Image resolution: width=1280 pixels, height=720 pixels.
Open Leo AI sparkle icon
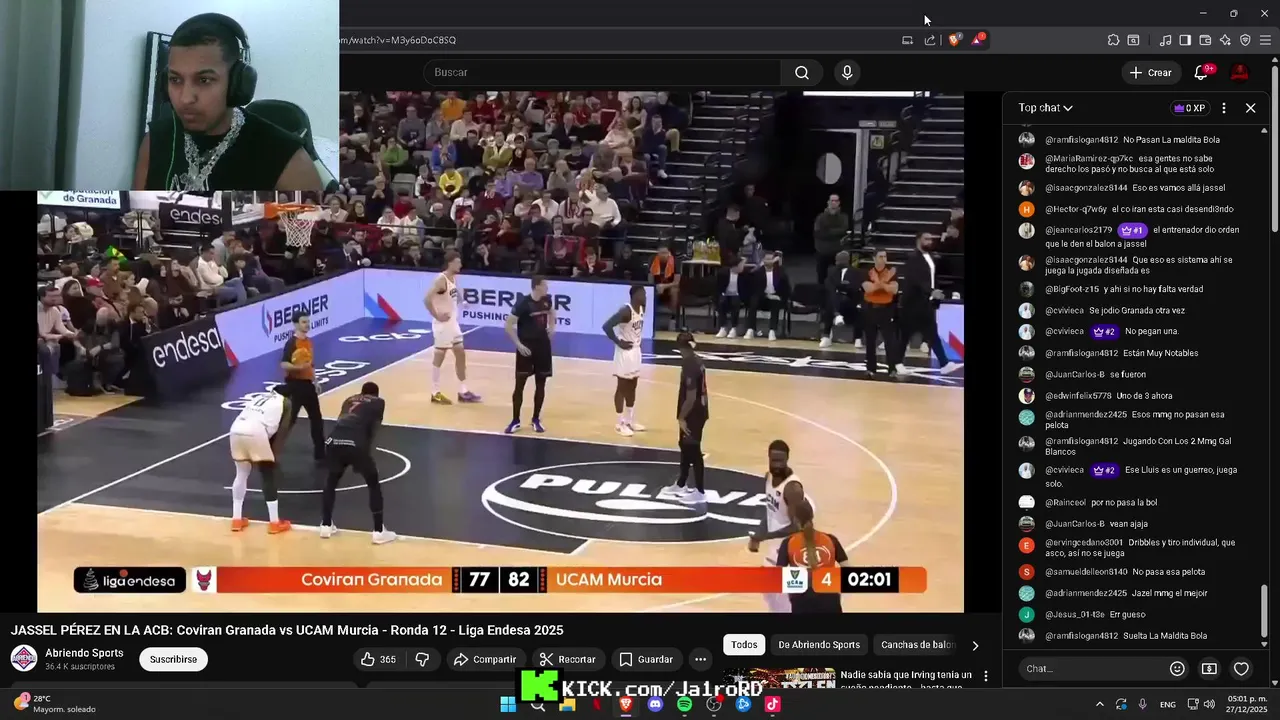tap(1225, 40)
